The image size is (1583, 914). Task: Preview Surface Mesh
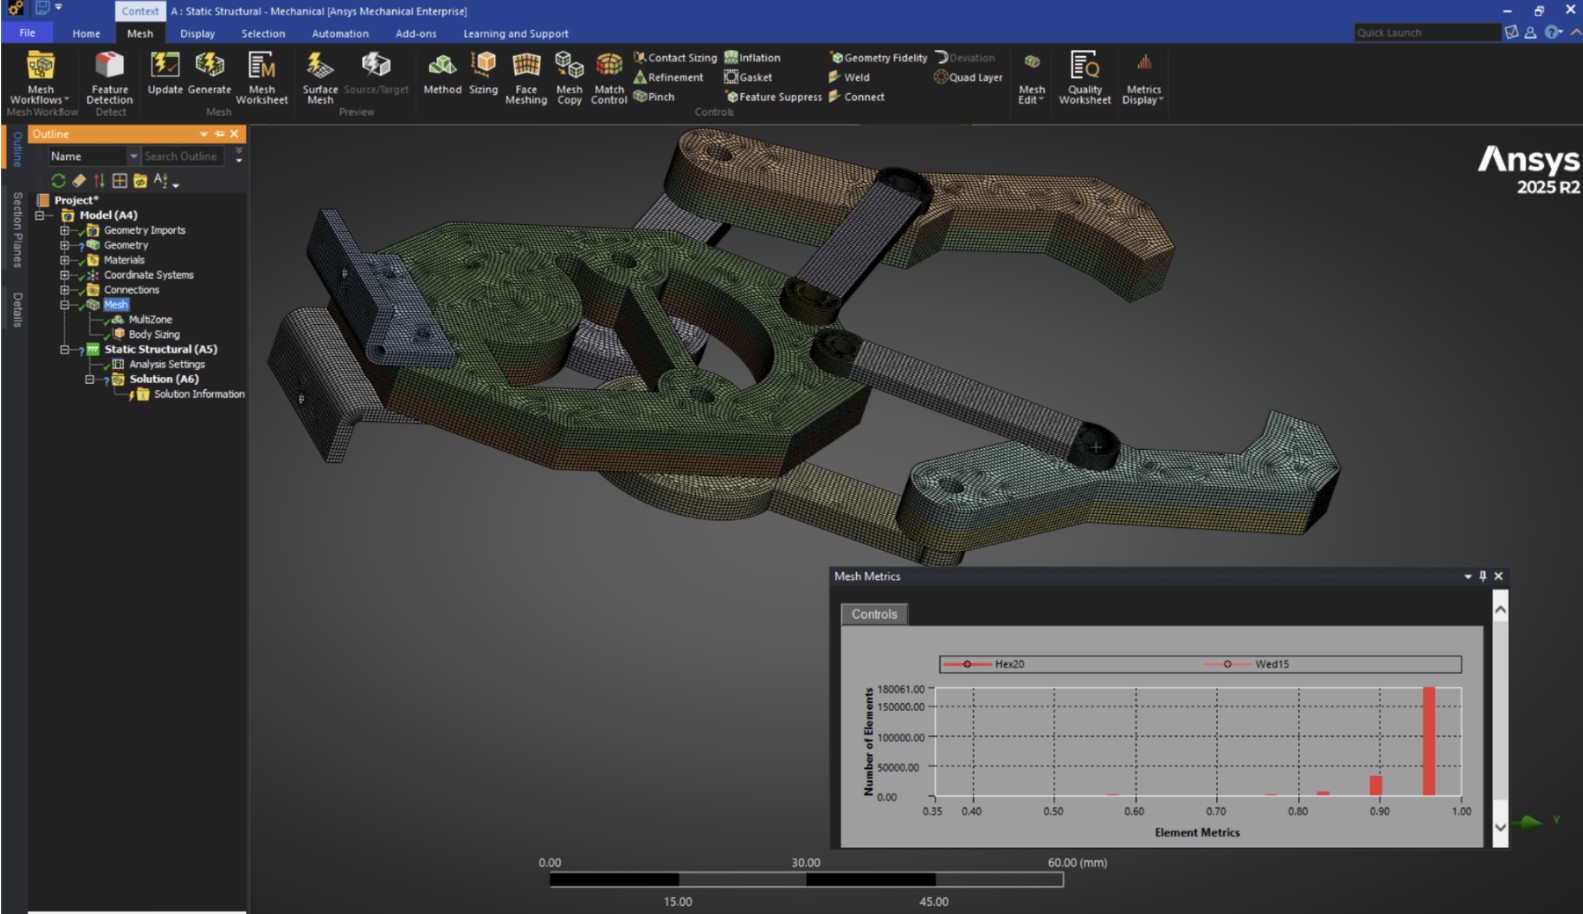[320, 78]
